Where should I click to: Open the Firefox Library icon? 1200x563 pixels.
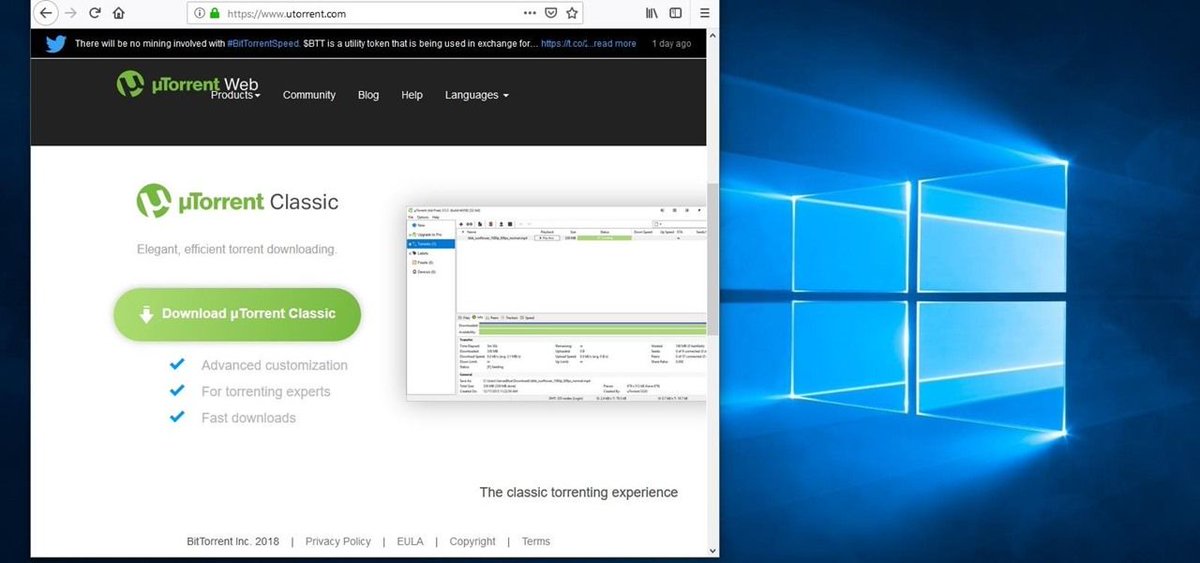click(652, 14)
